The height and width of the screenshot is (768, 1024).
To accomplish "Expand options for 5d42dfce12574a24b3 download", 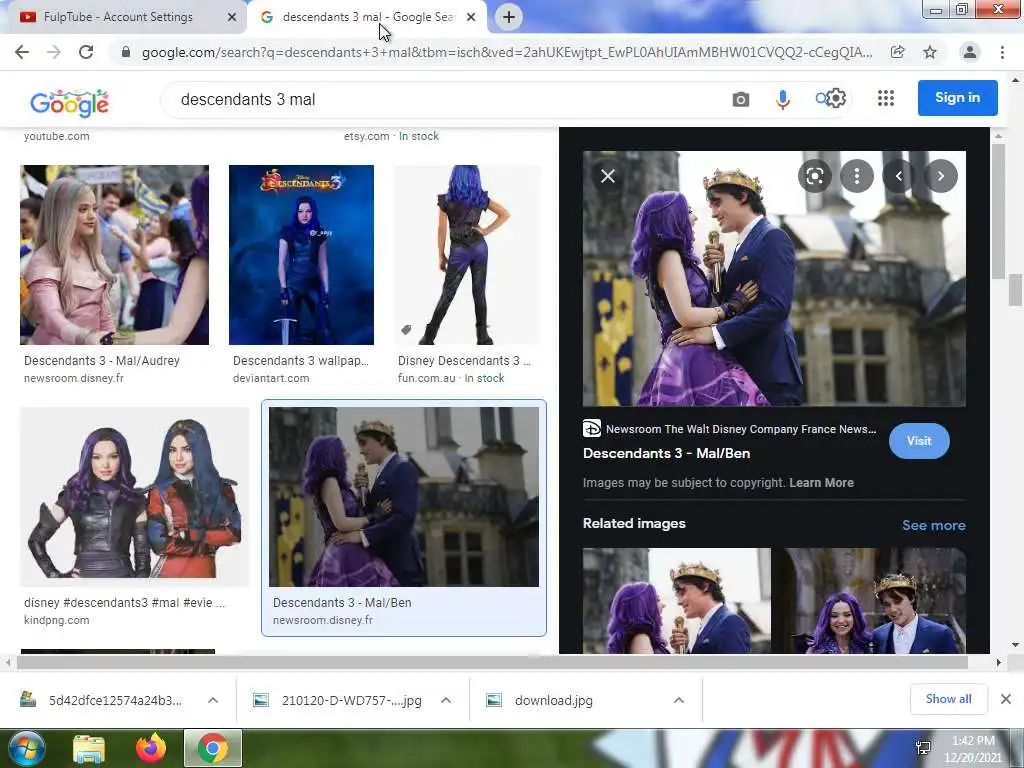I will (213, 700).
